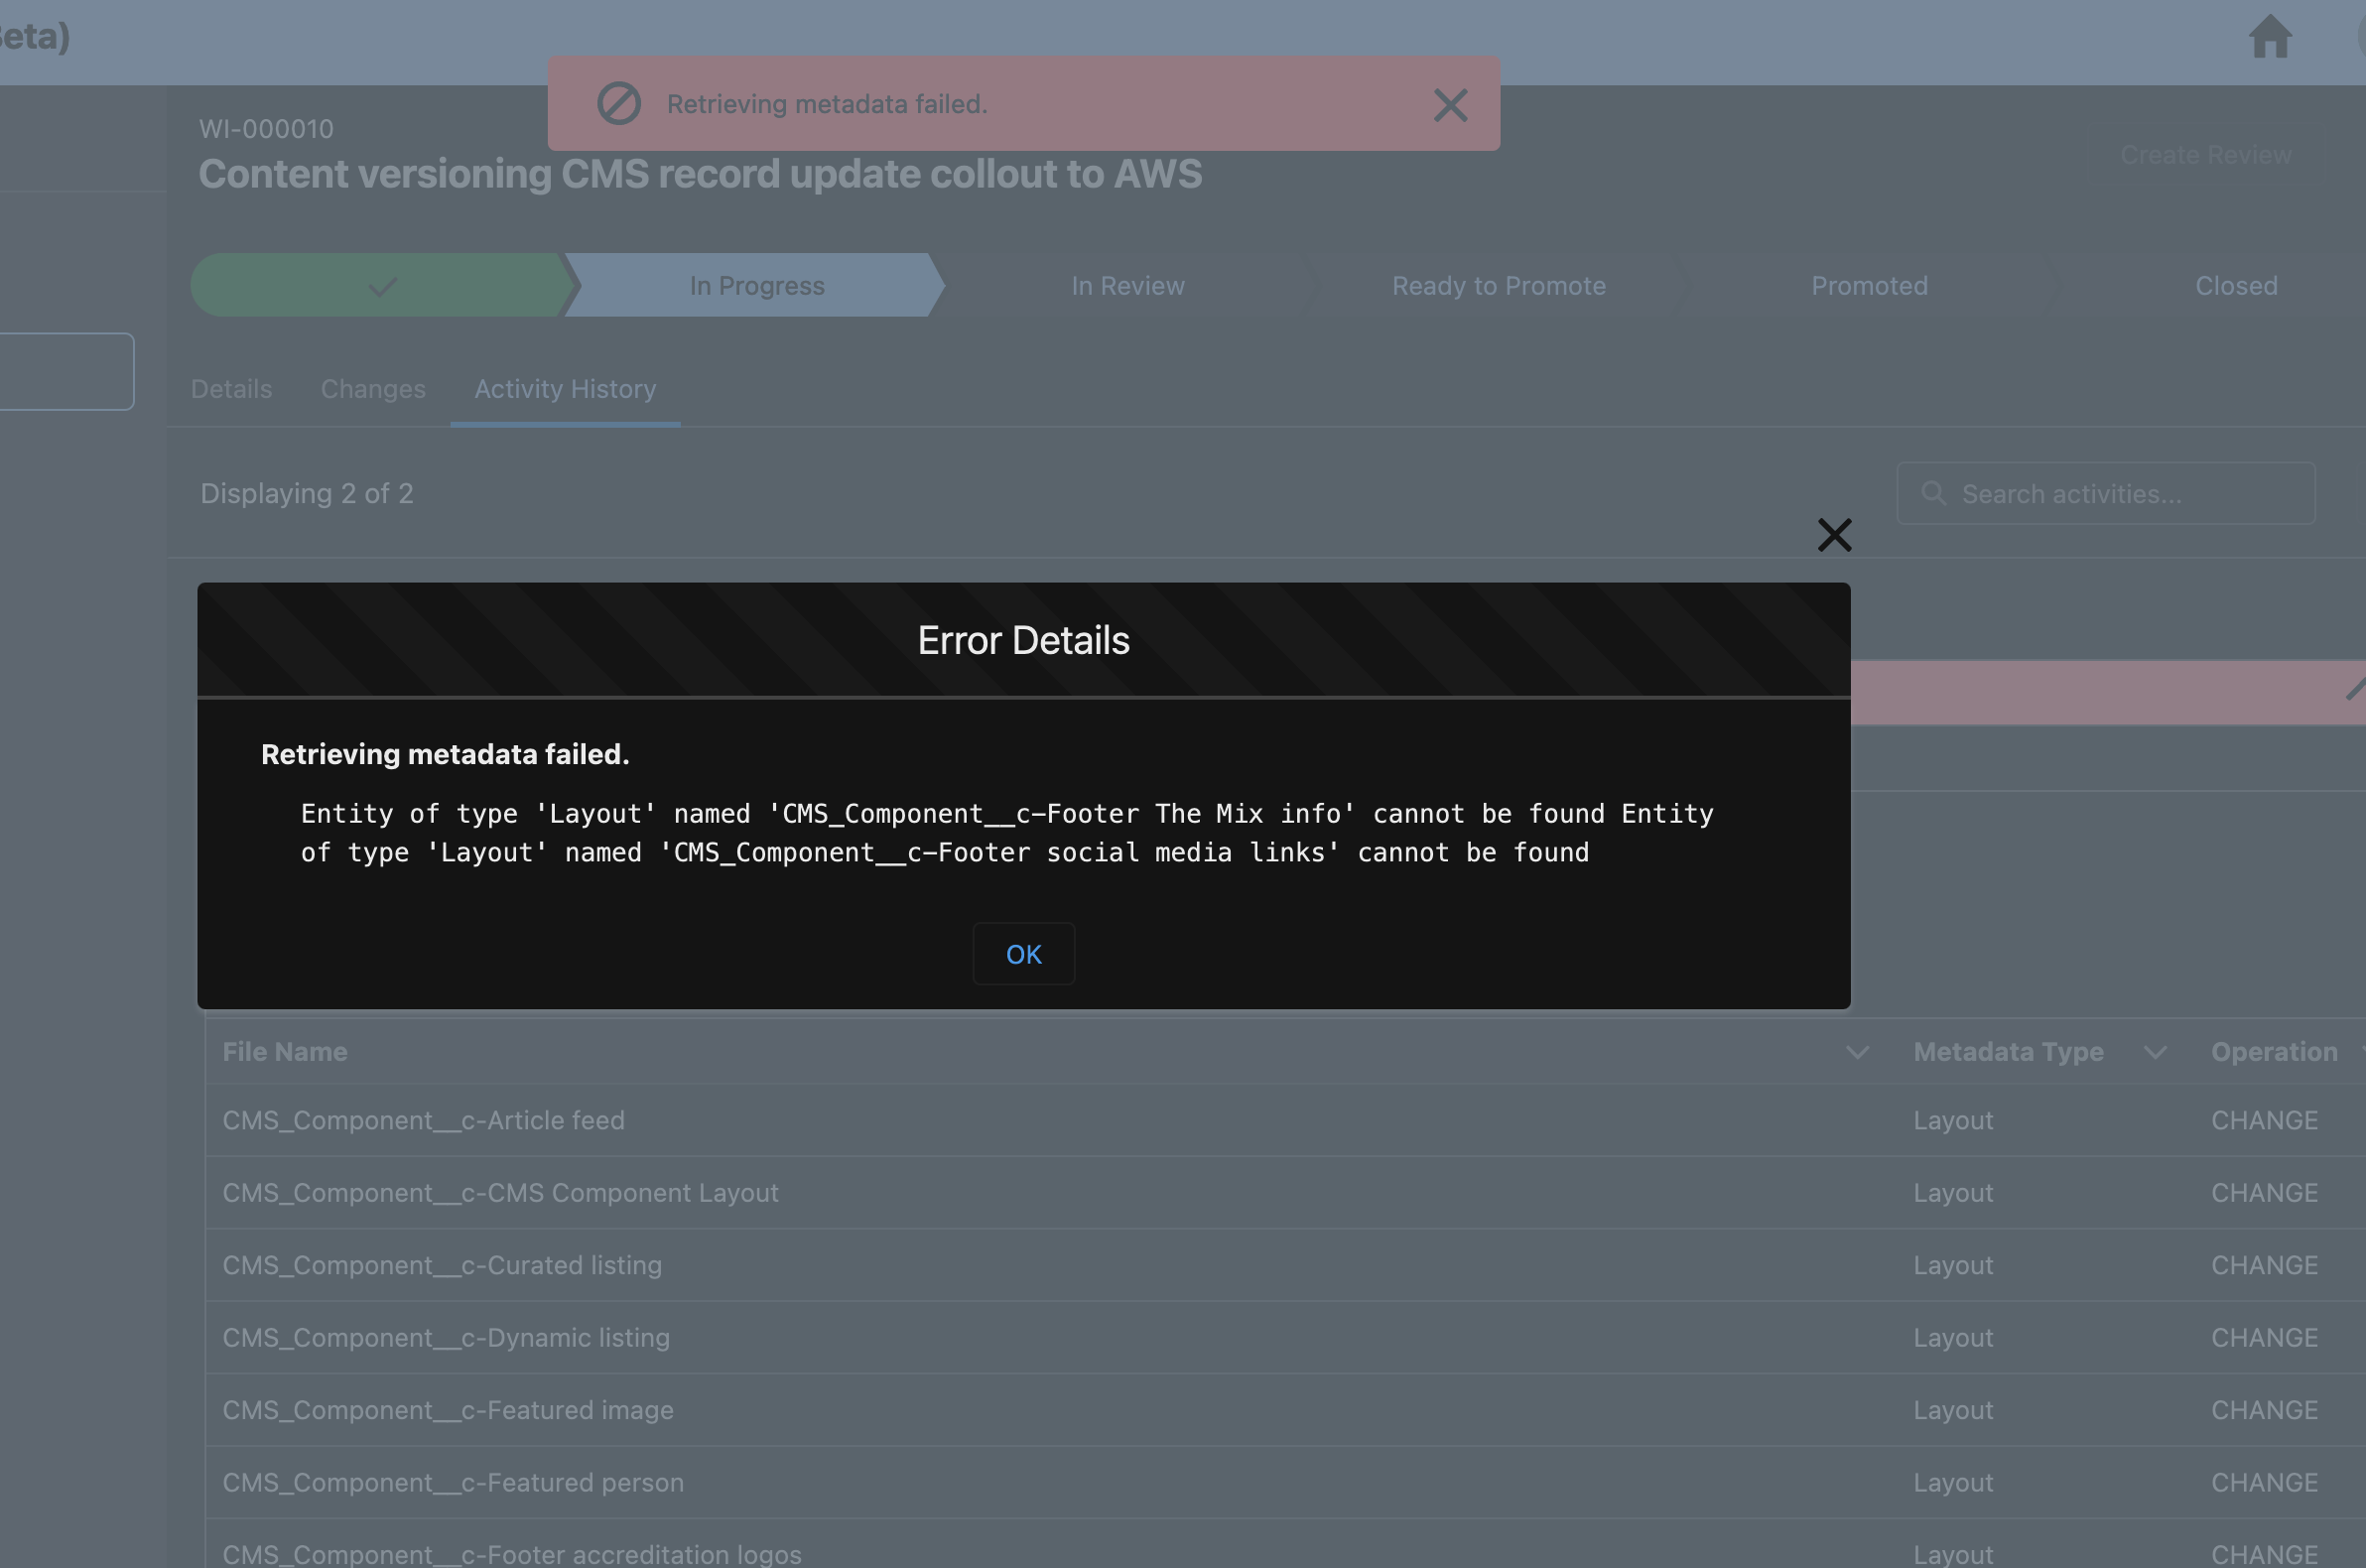The image size is (2366, 1568).
Task: Expand File Name column dropdown chevron
Action: click(x=1856, y=1052)
